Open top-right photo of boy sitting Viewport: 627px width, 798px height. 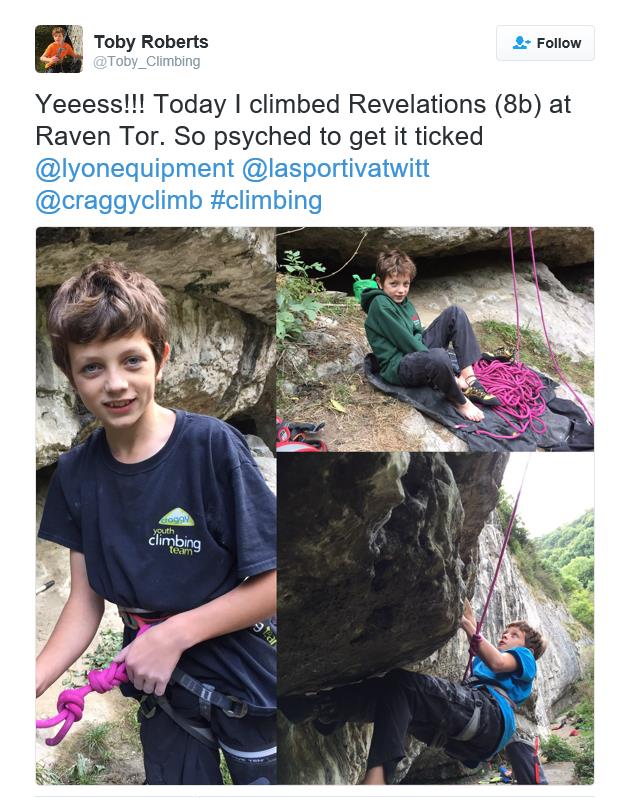coord(435,338)
